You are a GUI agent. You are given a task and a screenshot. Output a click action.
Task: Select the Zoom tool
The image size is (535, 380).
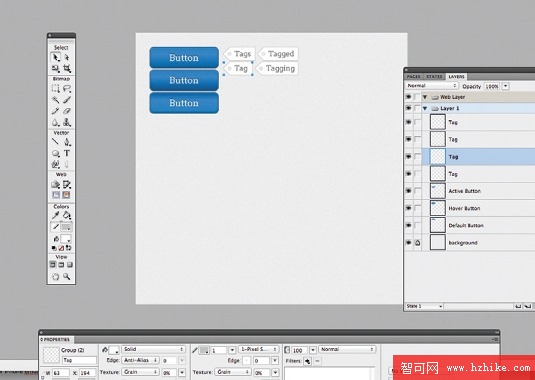(67, 277)
